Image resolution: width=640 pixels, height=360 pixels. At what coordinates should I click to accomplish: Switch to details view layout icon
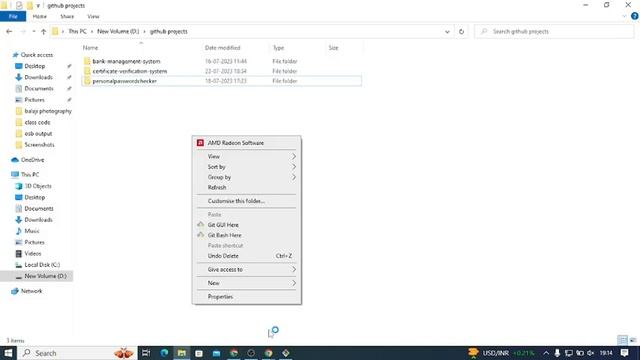pos(622,340)
